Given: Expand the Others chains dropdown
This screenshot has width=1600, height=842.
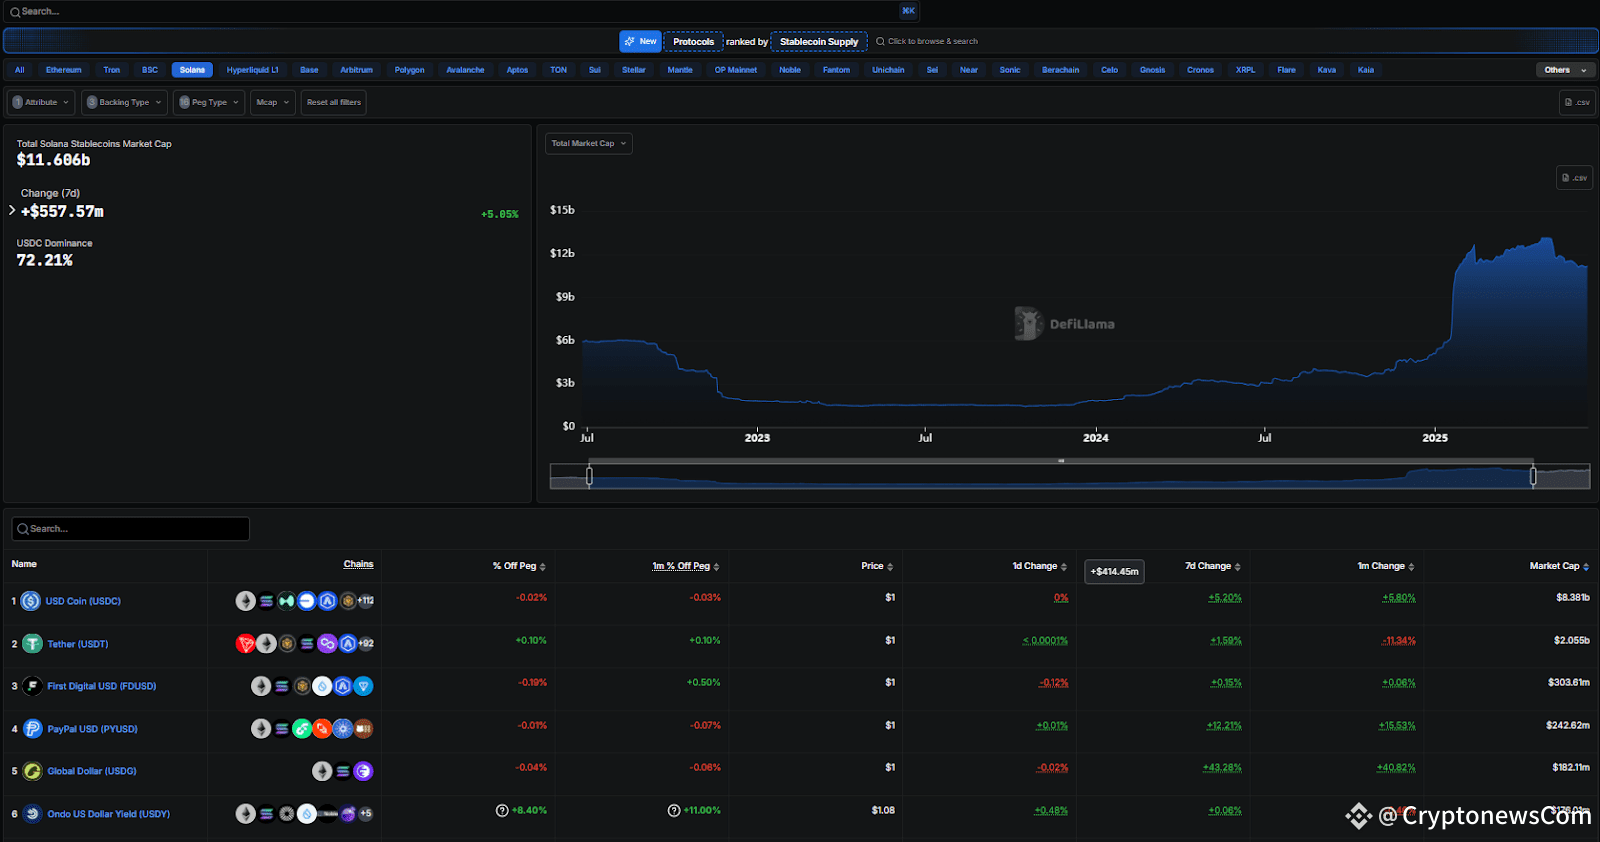Looking at the screenshot, I should point(1565,70).
